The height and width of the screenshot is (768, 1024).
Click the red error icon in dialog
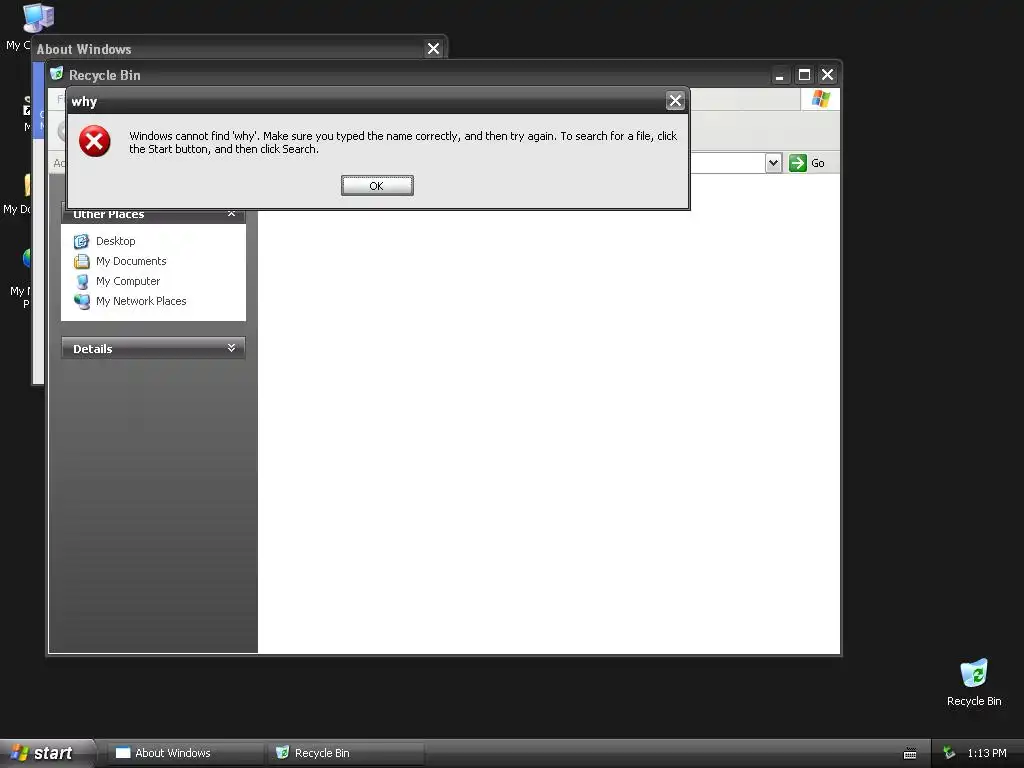(95, 141)
